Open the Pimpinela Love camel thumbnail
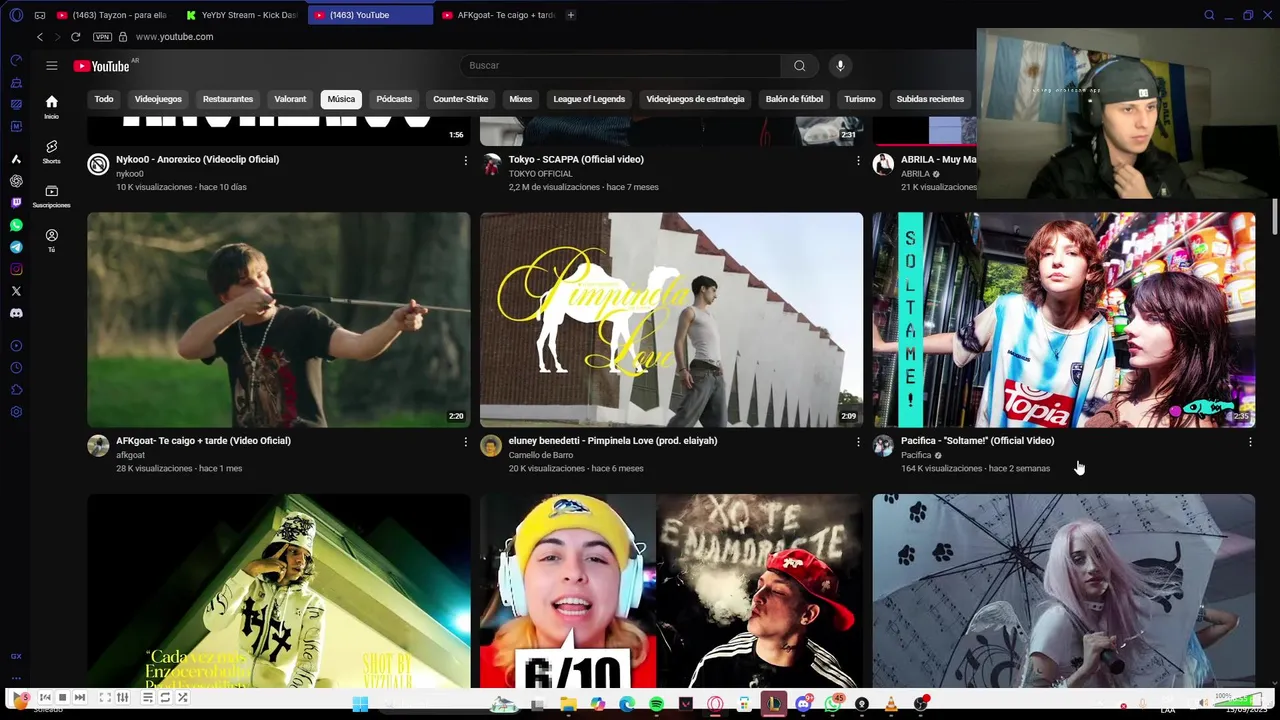Image resolution: width=1280 pixels, height=720 pixels. (x=671, y=320)
